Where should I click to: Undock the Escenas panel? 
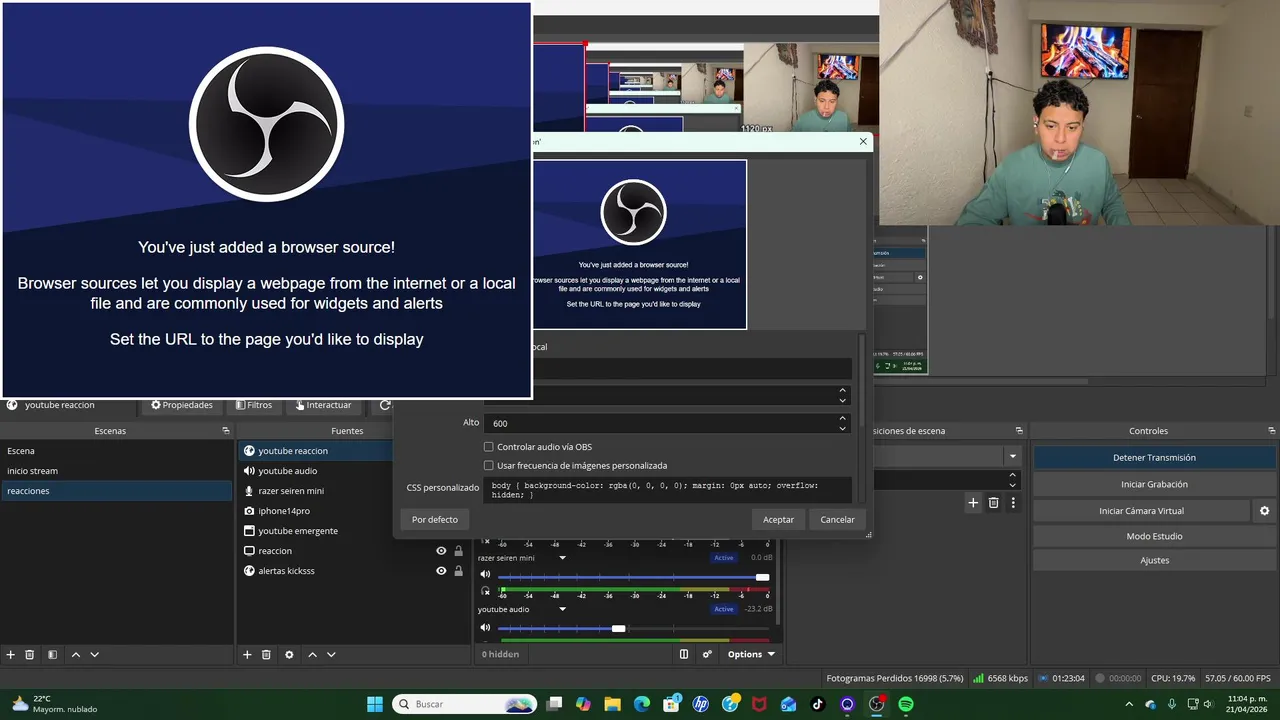point(225,431)
